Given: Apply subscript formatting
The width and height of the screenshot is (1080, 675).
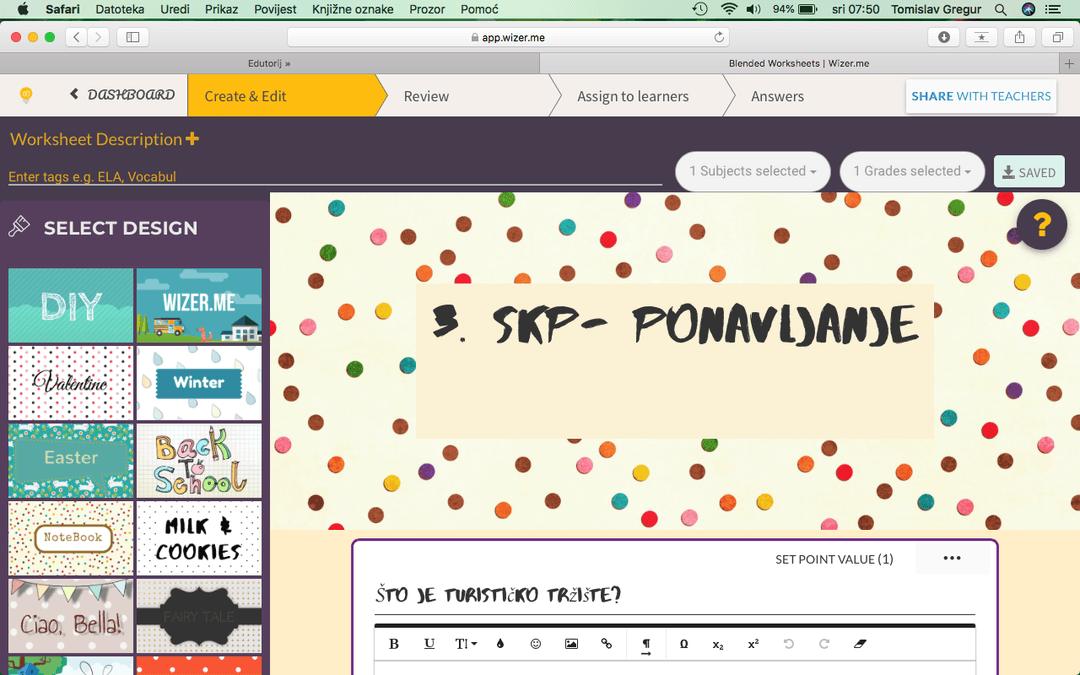Looking at the screenshot, I should click(x=718, y=644).
